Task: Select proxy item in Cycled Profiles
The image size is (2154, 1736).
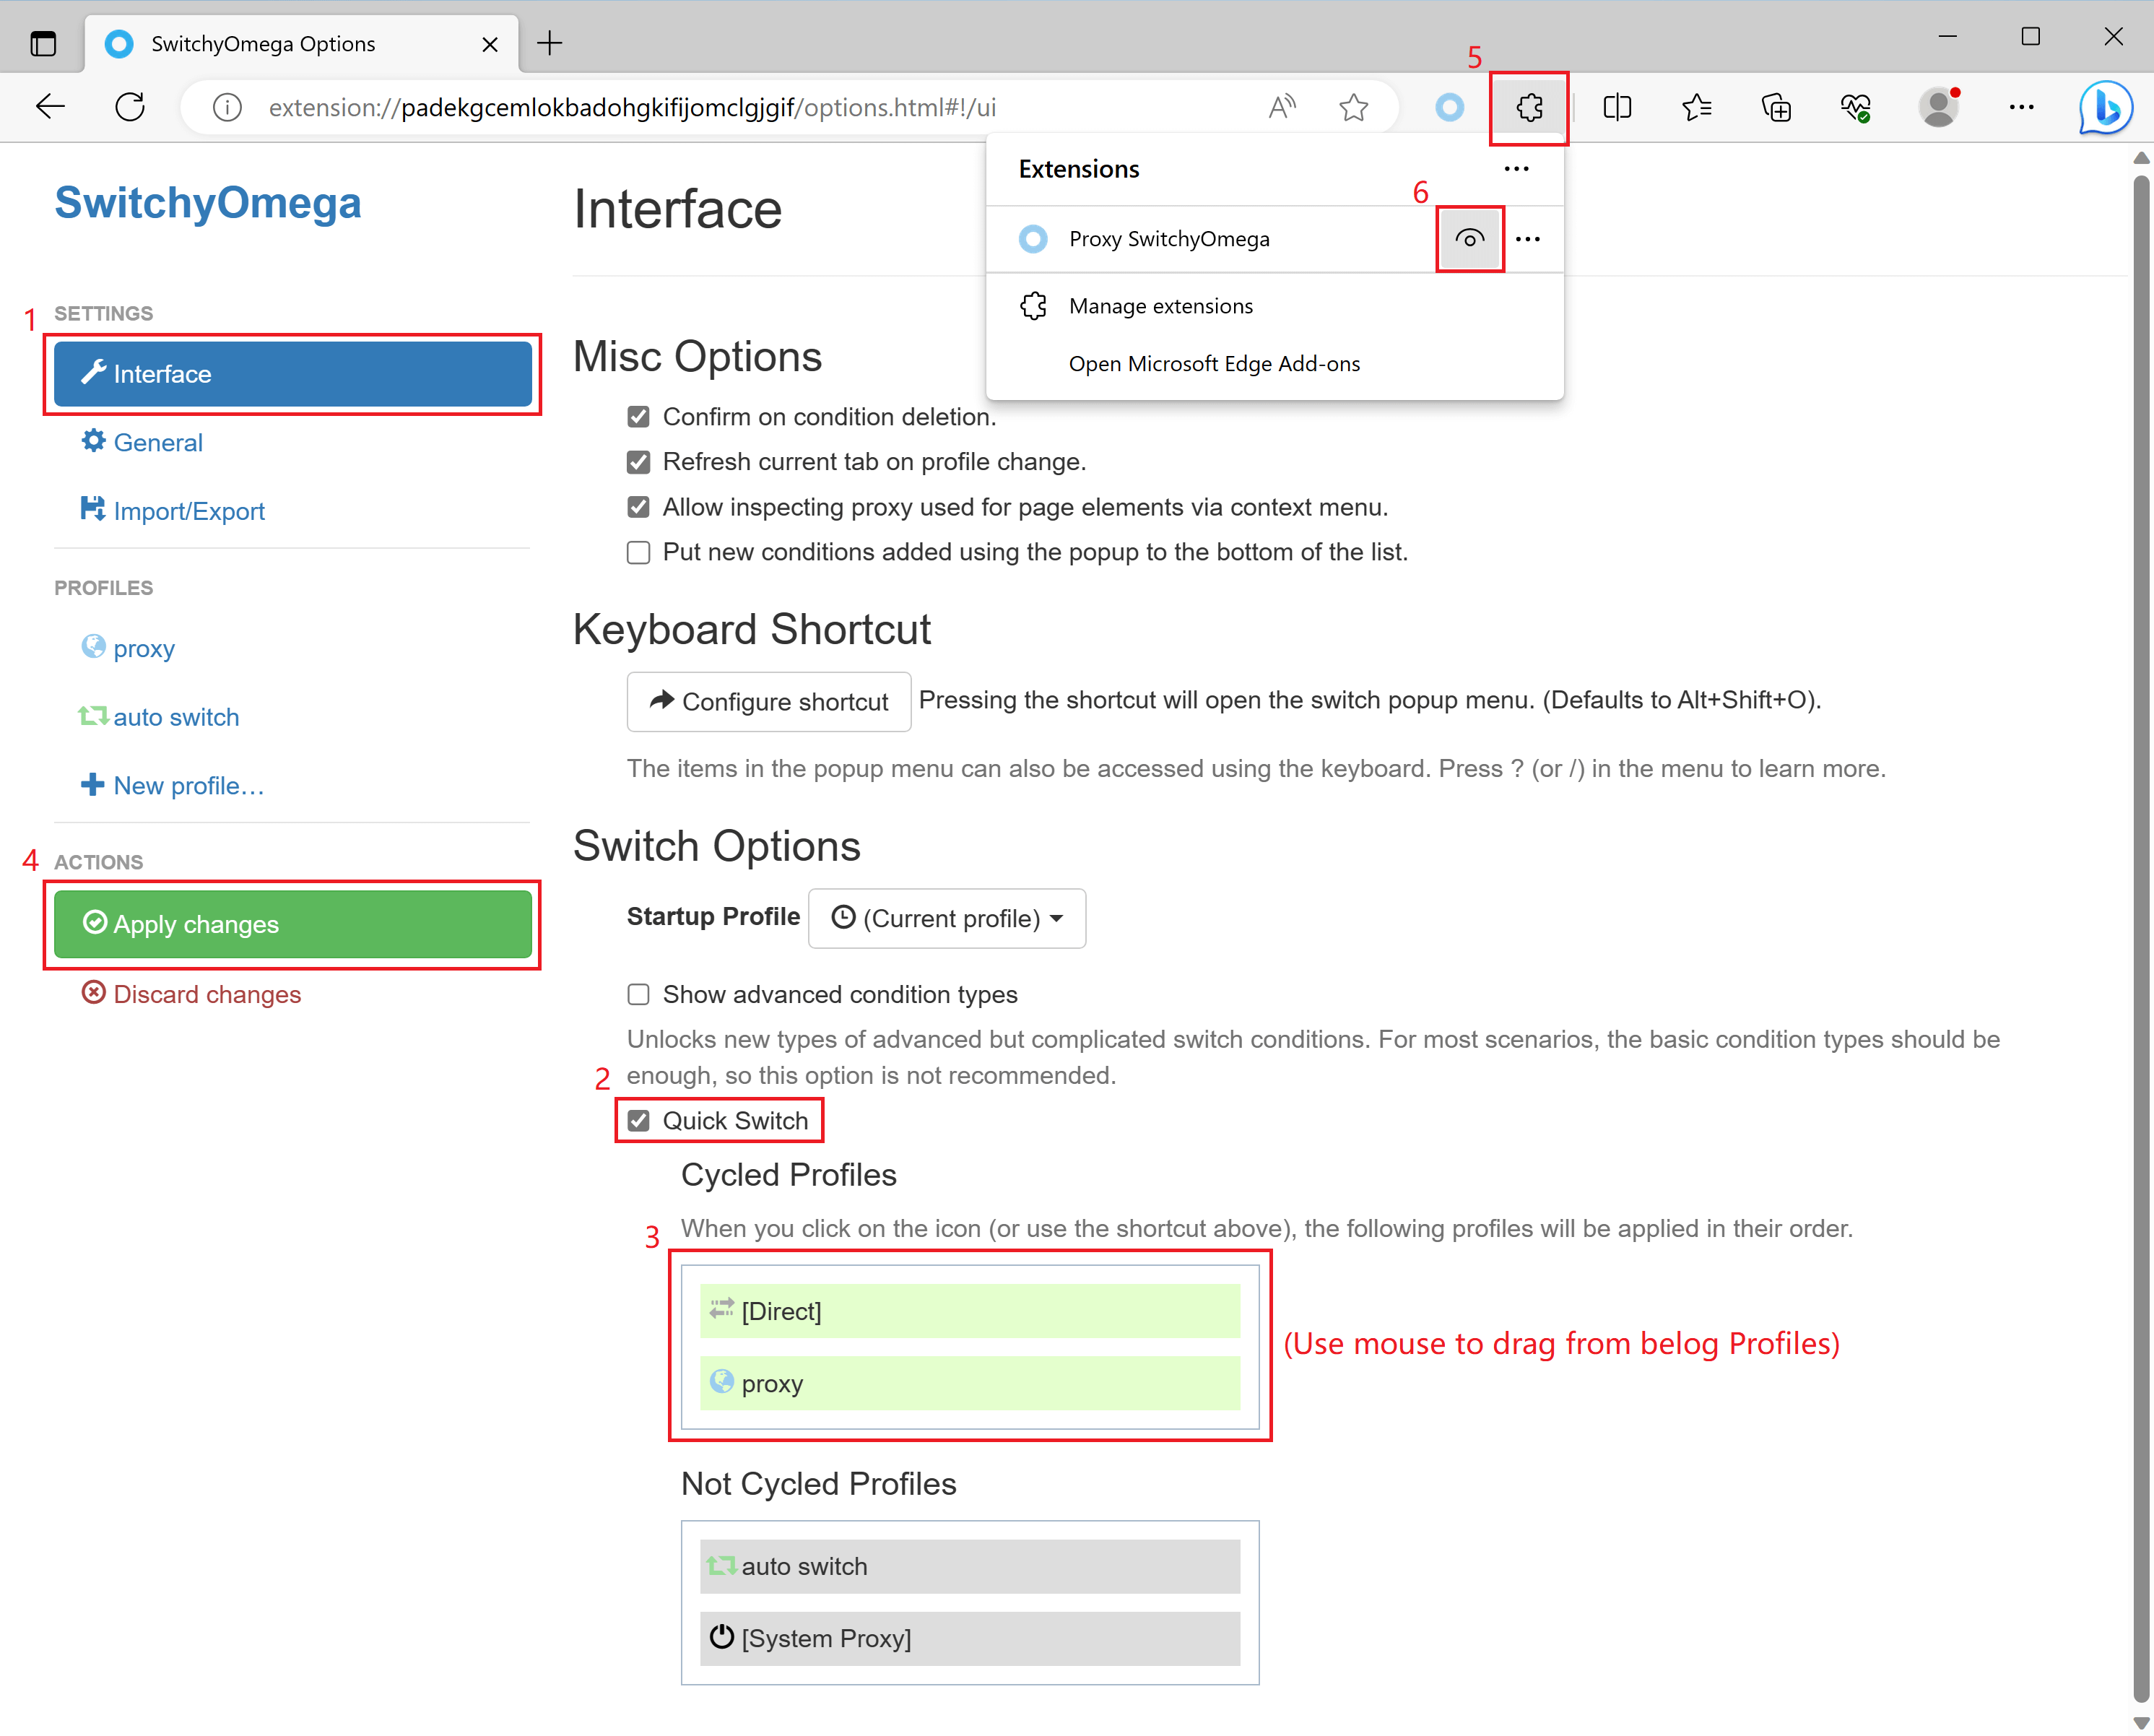Action: pyautogui.click(x=970, y=1383)
